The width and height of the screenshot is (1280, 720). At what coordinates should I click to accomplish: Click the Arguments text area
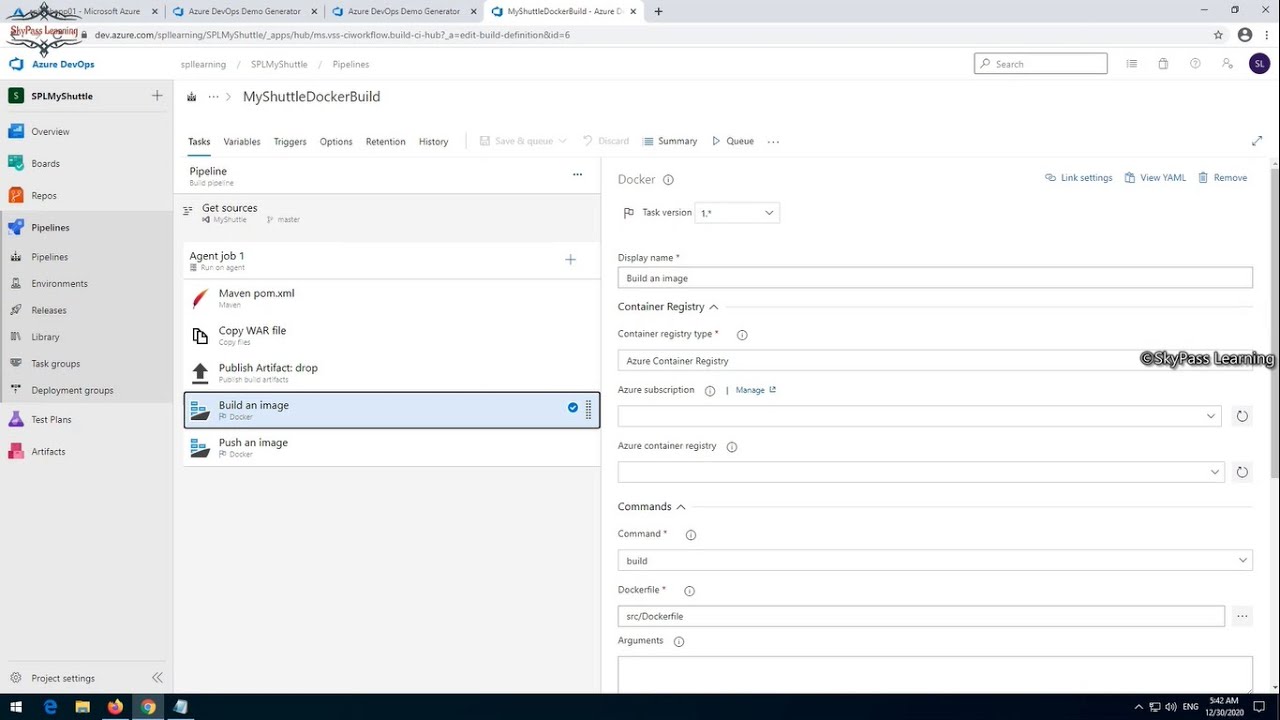coord(935,674)
